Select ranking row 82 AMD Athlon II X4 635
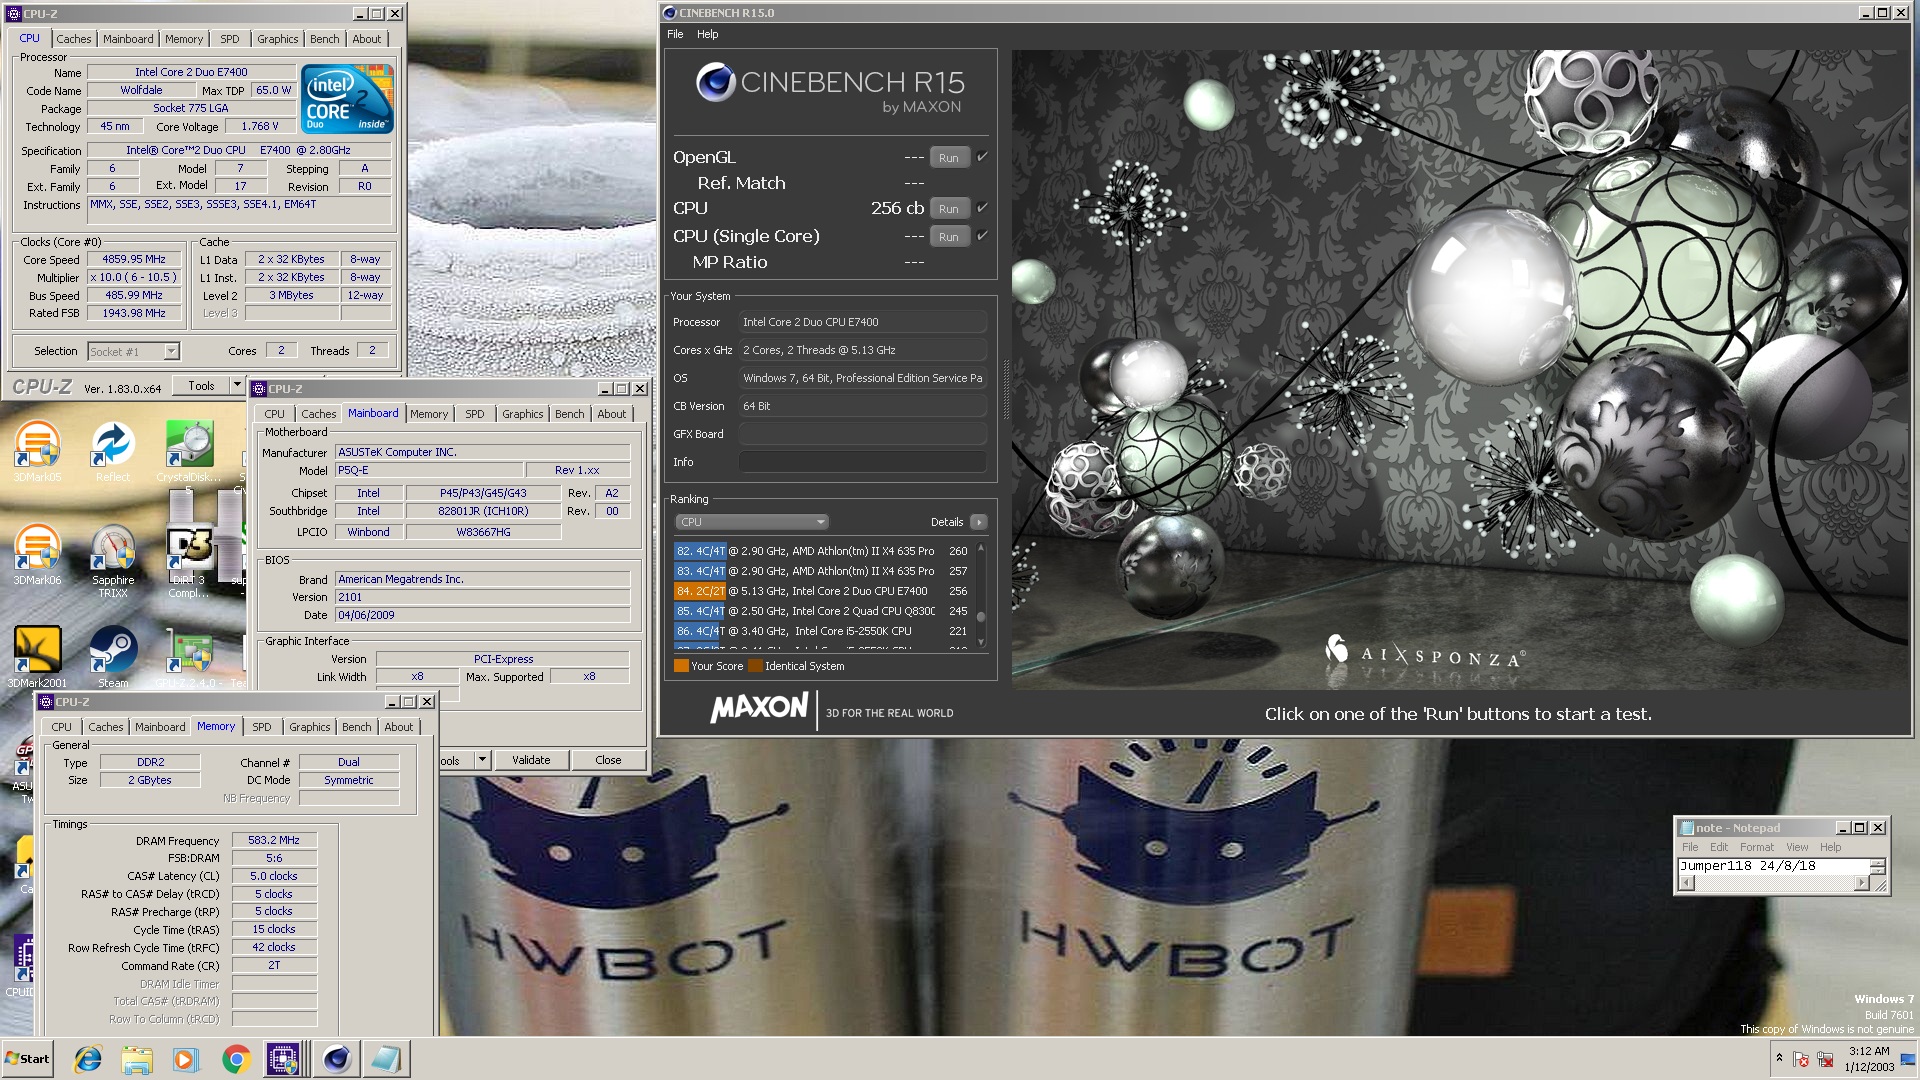 click(822, 551)
